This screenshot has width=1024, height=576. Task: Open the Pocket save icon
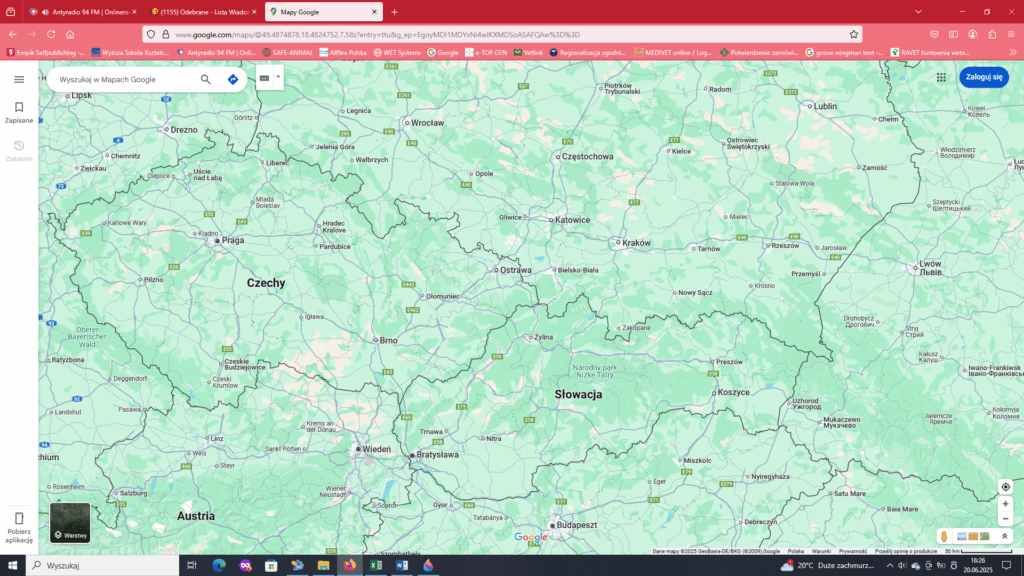935,35
